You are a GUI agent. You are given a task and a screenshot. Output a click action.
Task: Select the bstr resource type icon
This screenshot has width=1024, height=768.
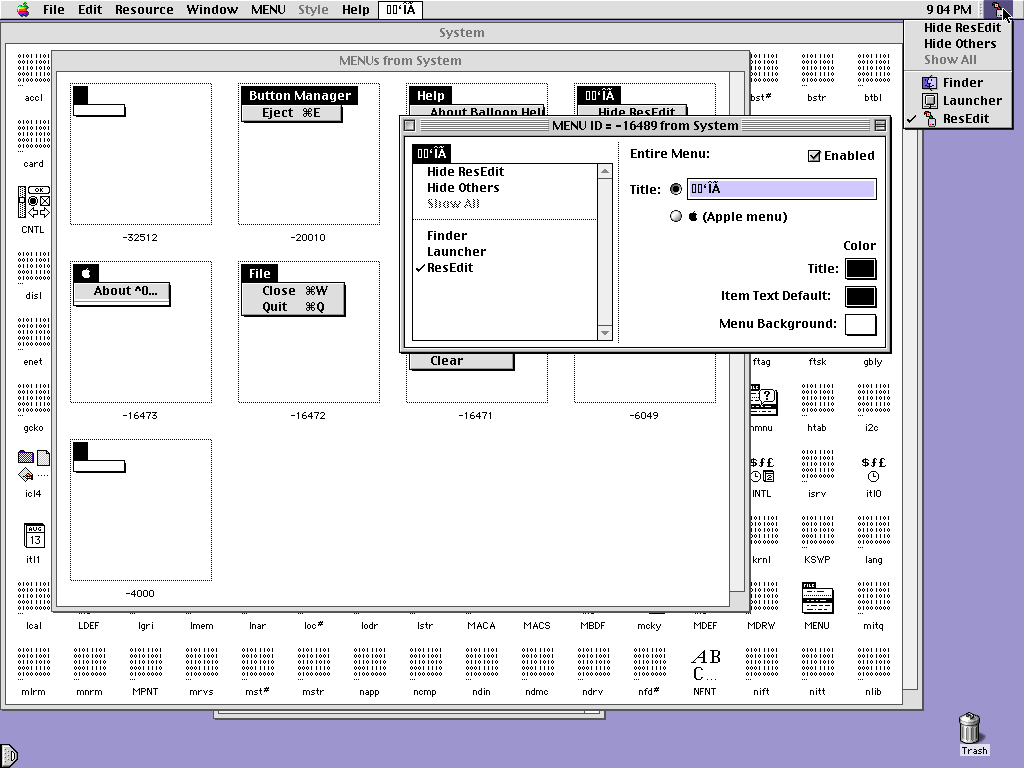818,70
